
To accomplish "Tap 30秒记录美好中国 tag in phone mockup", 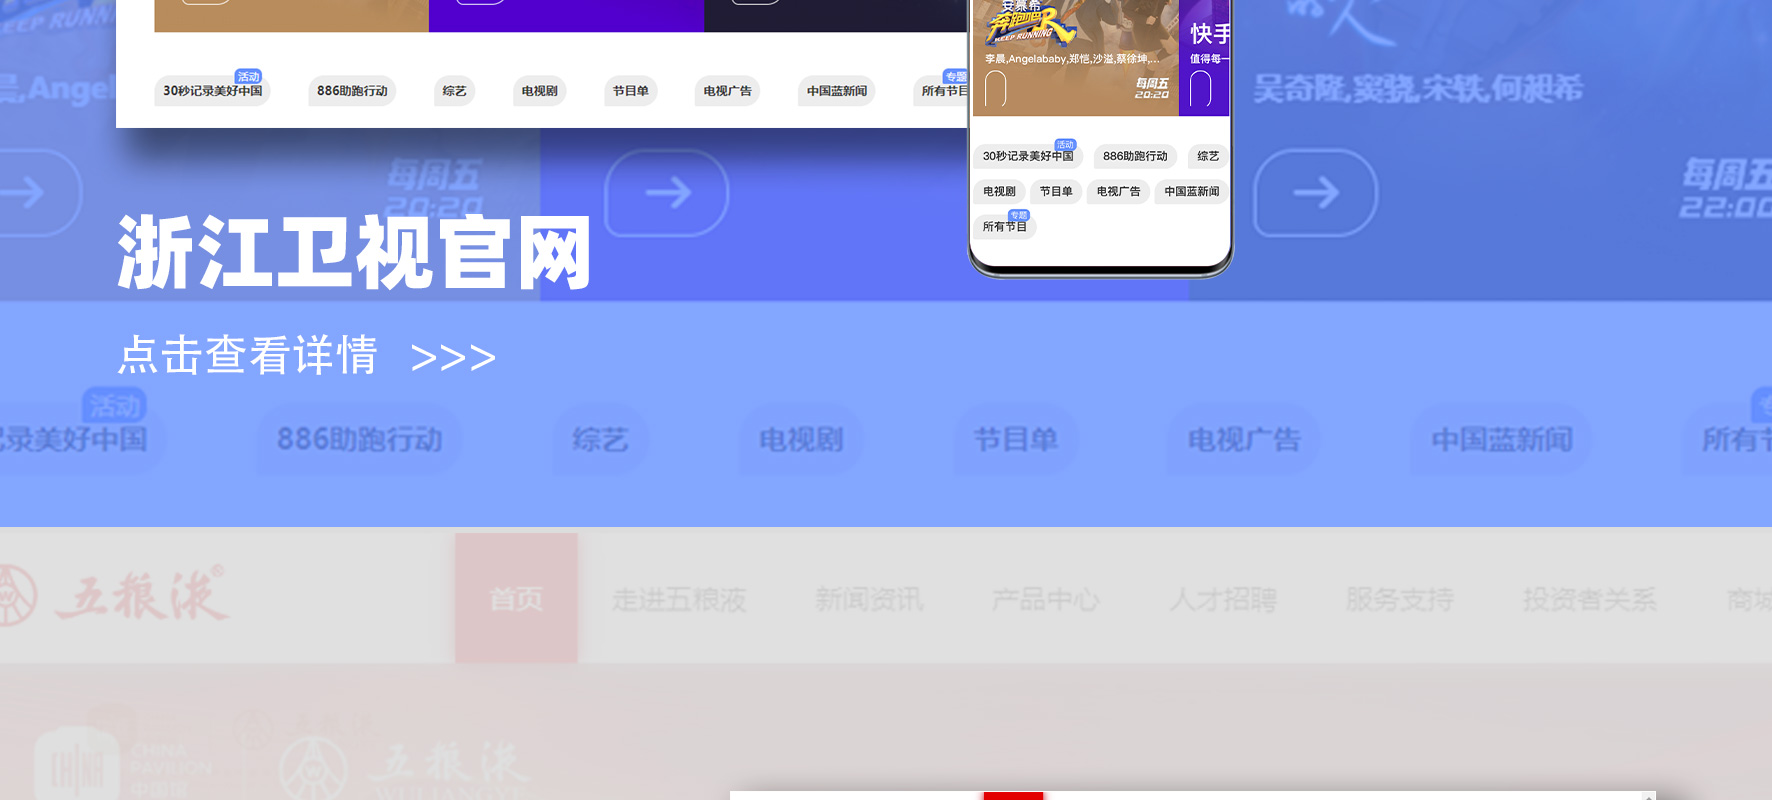I will (x=1028, y=156).
